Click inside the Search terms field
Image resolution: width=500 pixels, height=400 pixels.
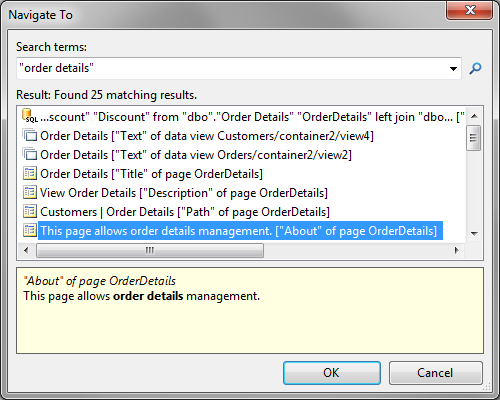tap(231, 68)
